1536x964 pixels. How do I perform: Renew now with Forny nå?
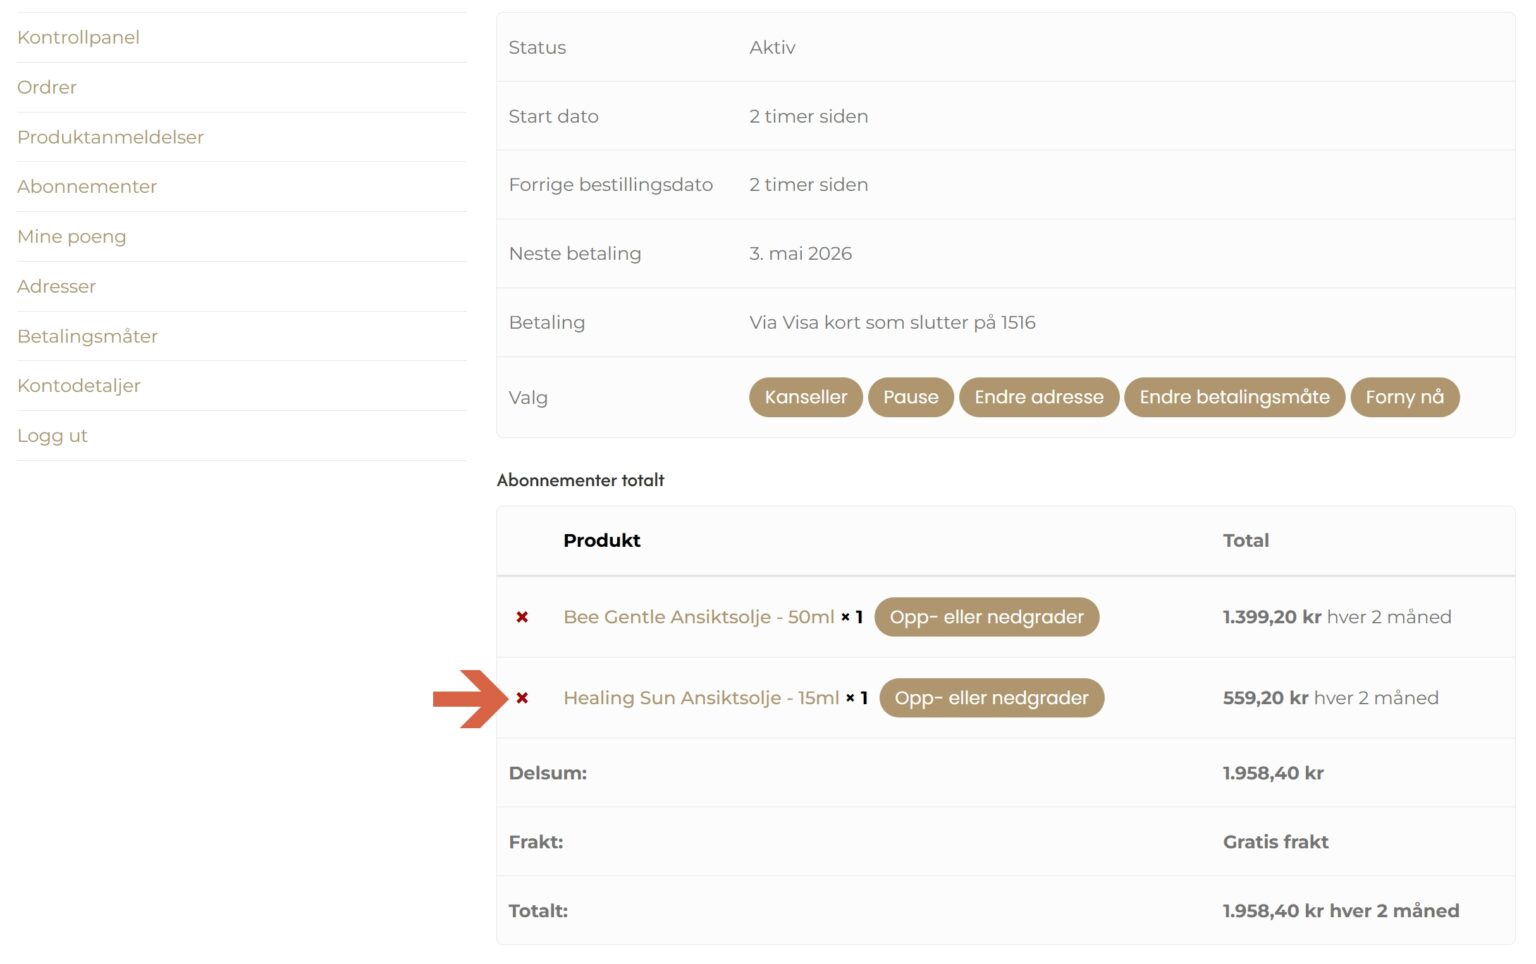point(1404,397)
